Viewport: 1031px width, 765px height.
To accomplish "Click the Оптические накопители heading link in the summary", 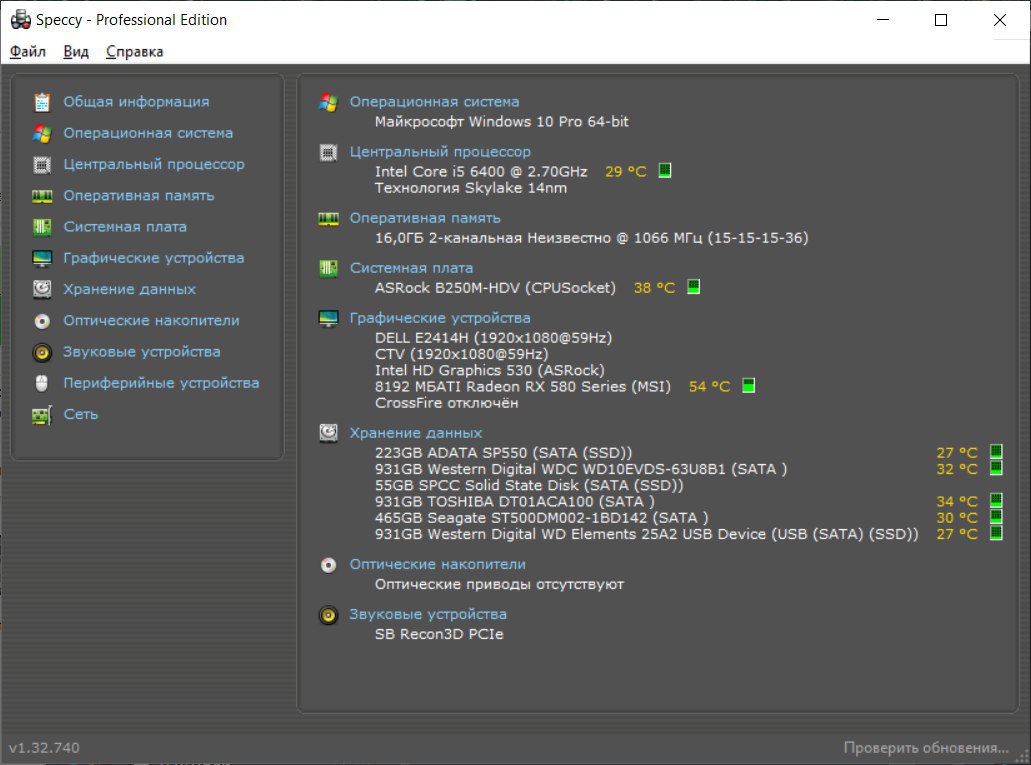I will coord(437,564).
